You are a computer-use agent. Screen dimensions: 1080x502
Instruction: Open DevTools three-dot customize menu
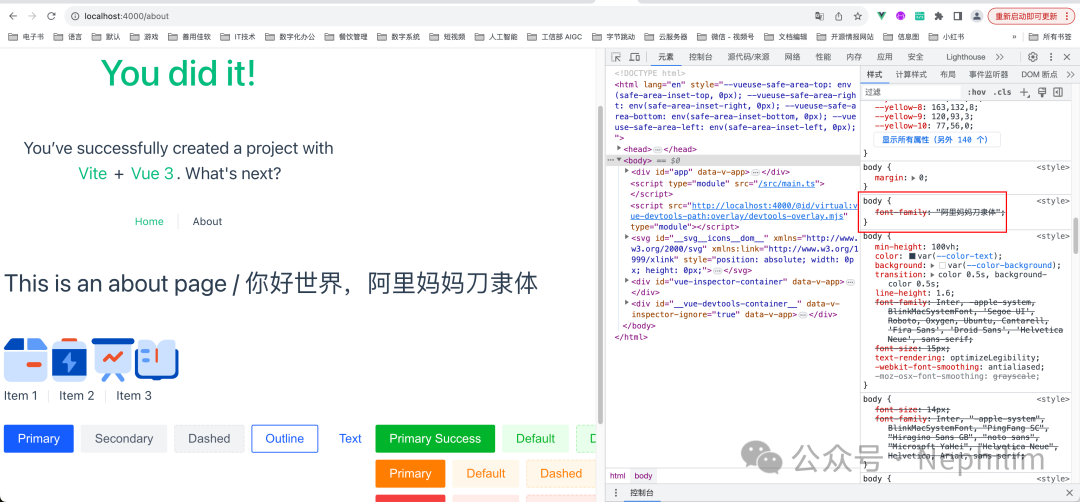tap(1050, 57)
